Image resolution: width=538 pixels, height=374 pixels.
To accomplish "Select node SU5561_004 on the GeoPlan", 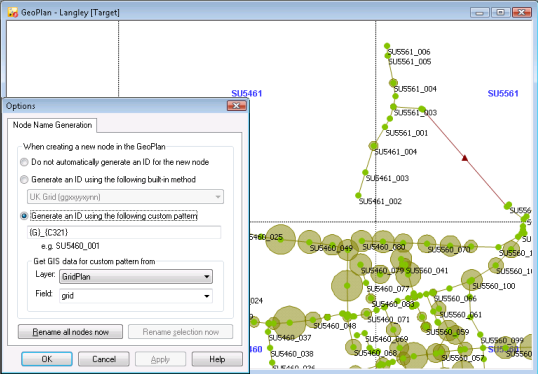I will 393,83.
